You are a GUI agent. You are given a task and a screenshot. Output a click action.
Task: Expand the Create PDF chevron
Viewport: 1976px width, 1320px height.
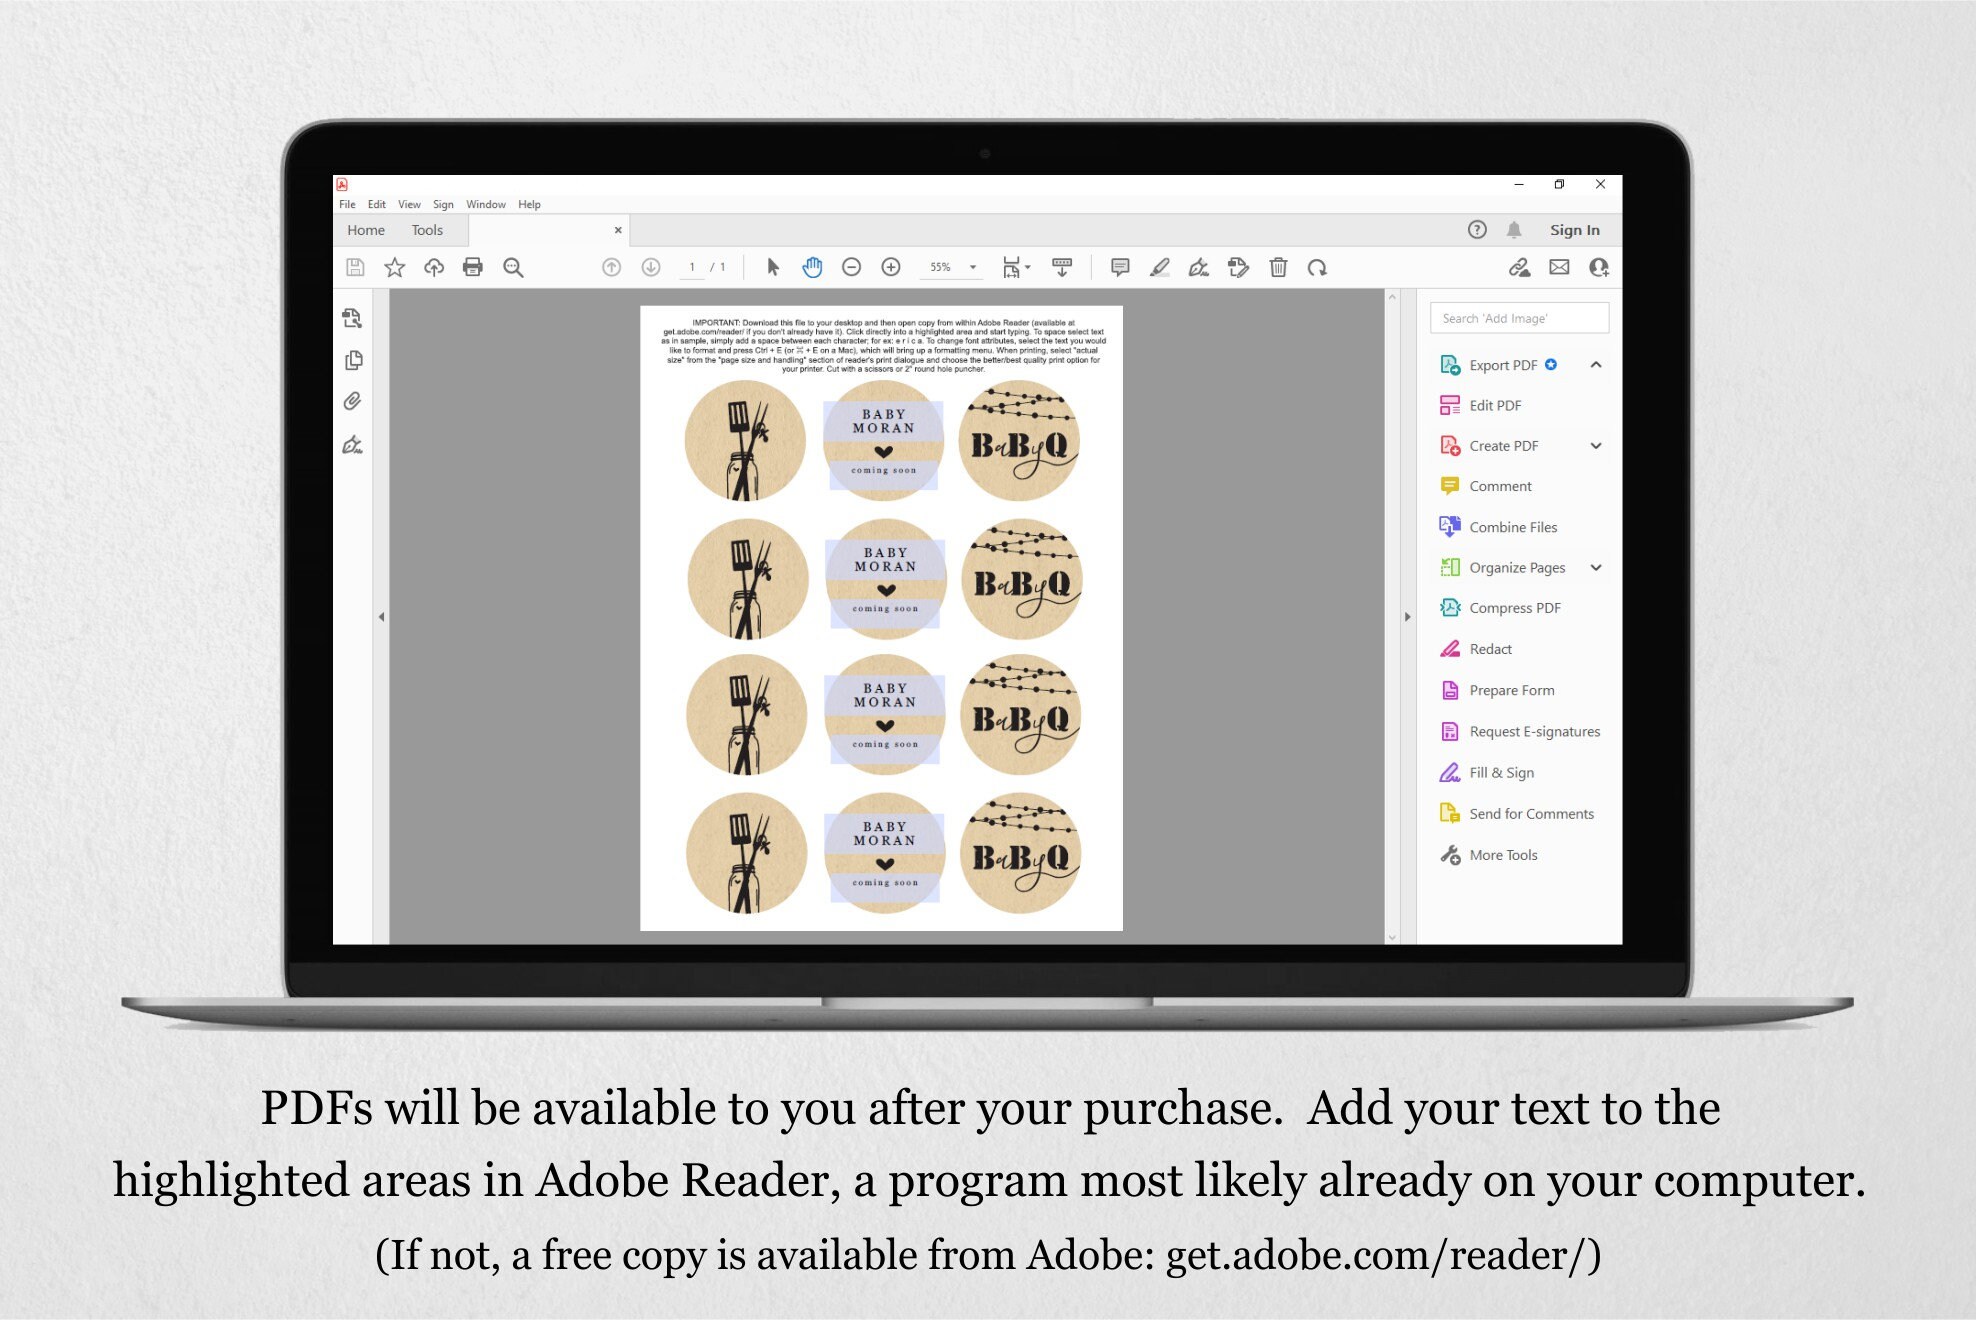click(x=1596, y=446)
